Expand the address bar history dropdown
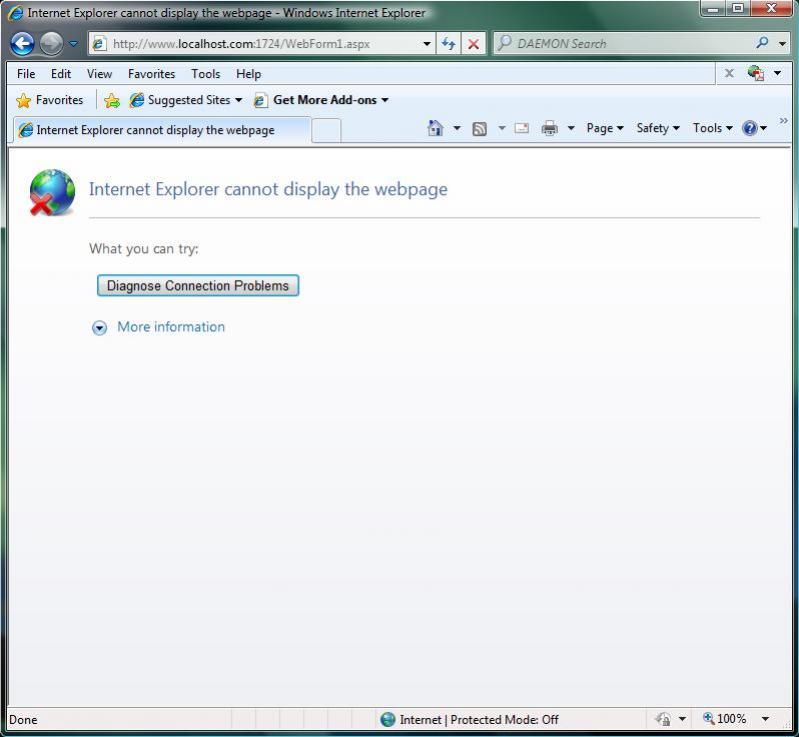The height and width of the screenshot is (737, 799). coord(427,44)
